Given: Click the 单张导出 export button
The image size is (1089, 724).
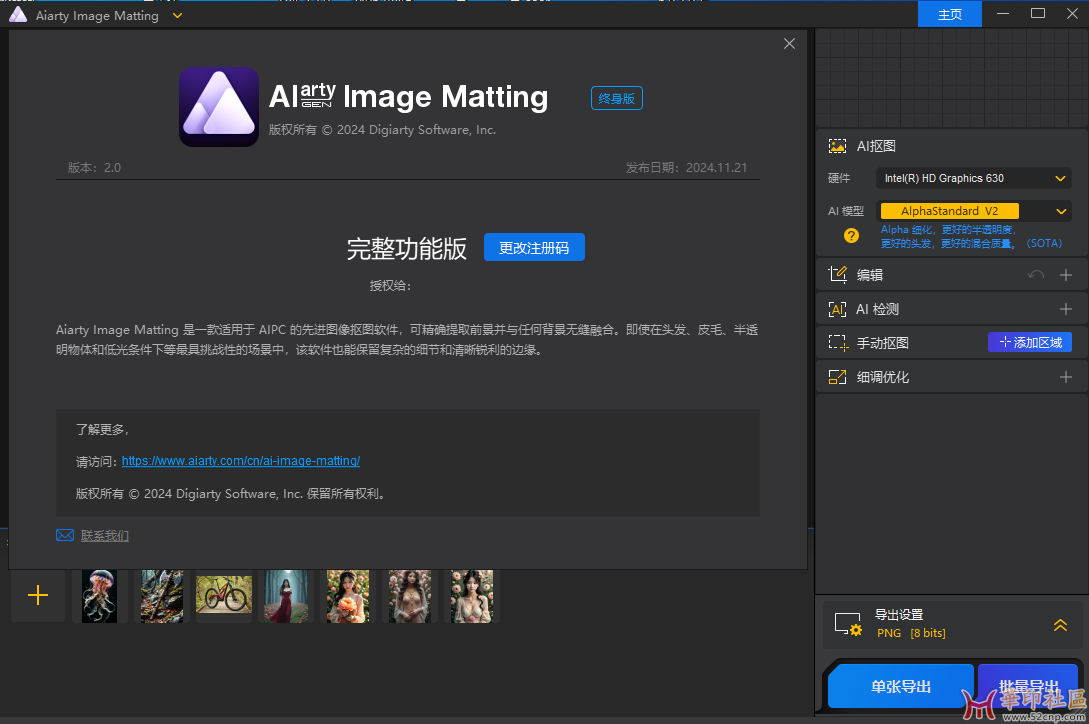Looking at the screenshot, I should pos(900,686).
